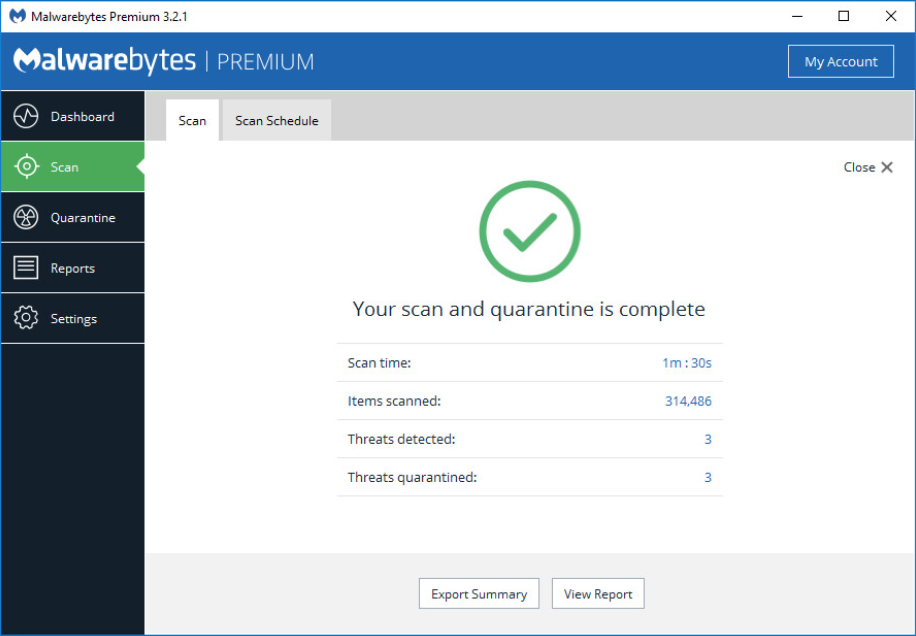This screenshot has height=636, width=916.
Task: Open the Dashboard section
Action: [x=72, y=116]
